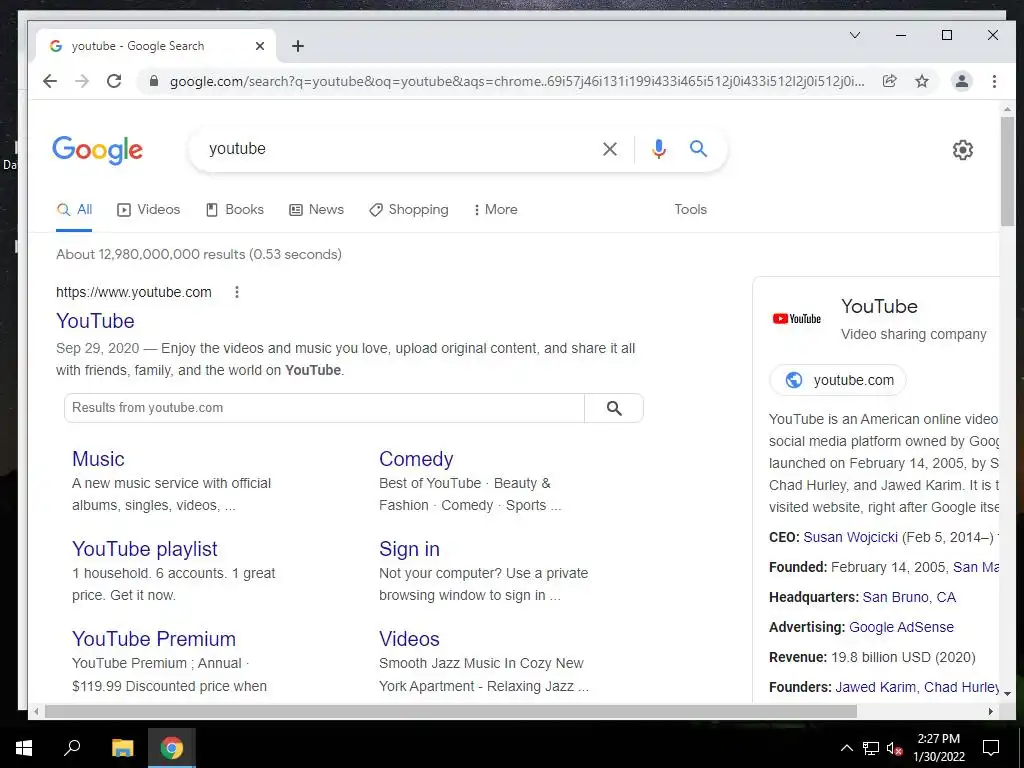Viewport: 1024px width, 768px height.
Task: Open a new tab with plus button
Action: pos(298,46)
